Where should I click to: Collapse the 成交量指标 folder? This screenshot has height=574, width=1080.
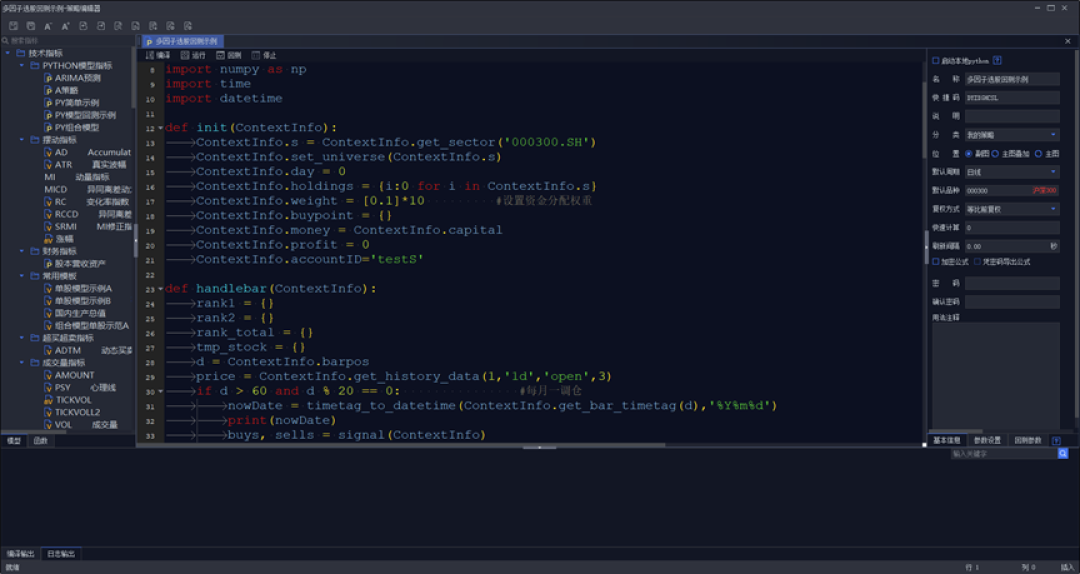21,362
